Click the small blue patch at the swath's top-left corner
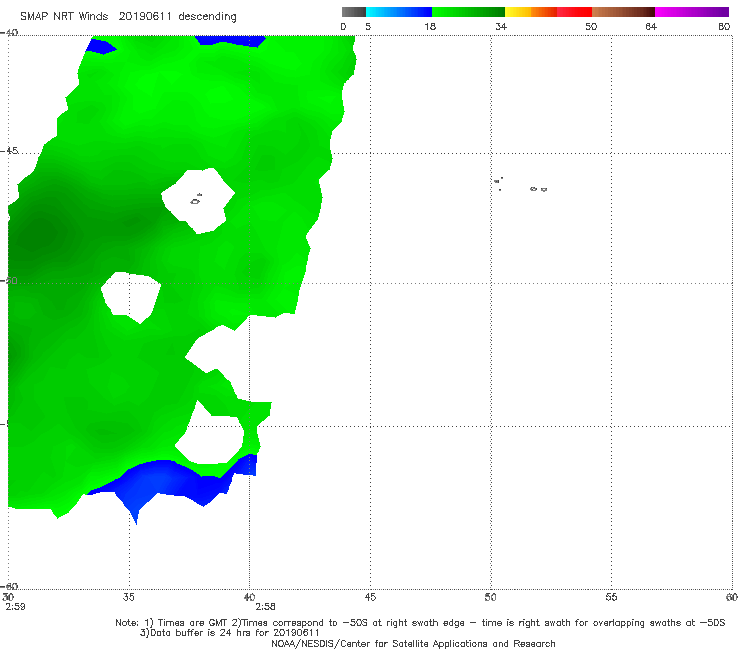This screenshot has width=740, height=650. click(x=101, y=46)
